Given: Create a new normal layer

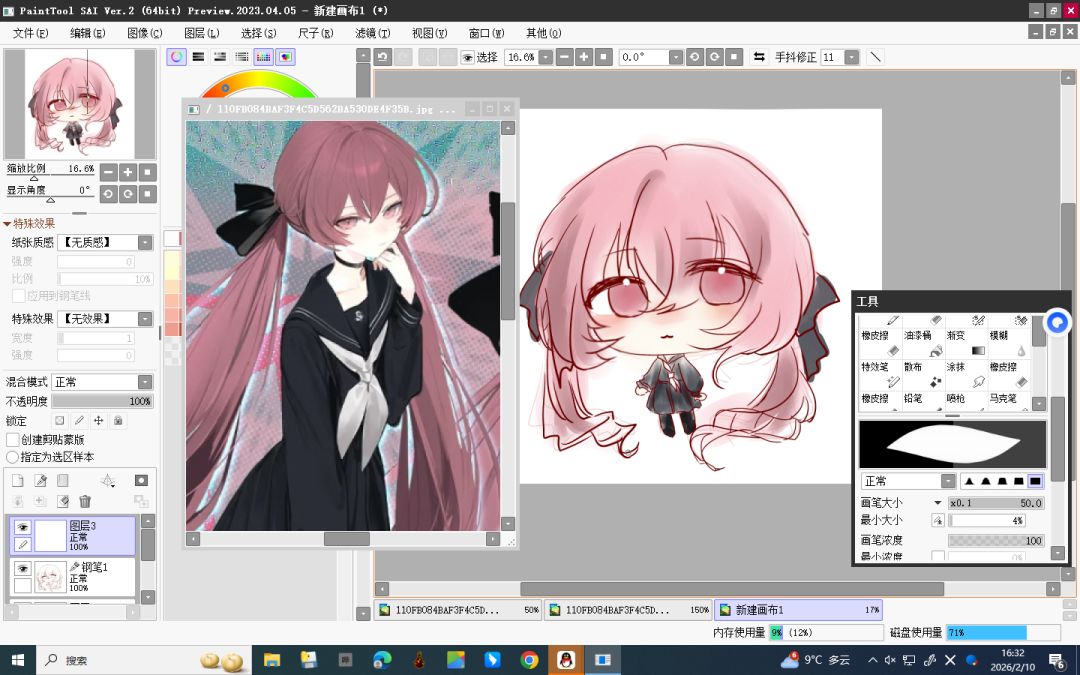Looking at the screenshot, I should [x=18, y=480].
